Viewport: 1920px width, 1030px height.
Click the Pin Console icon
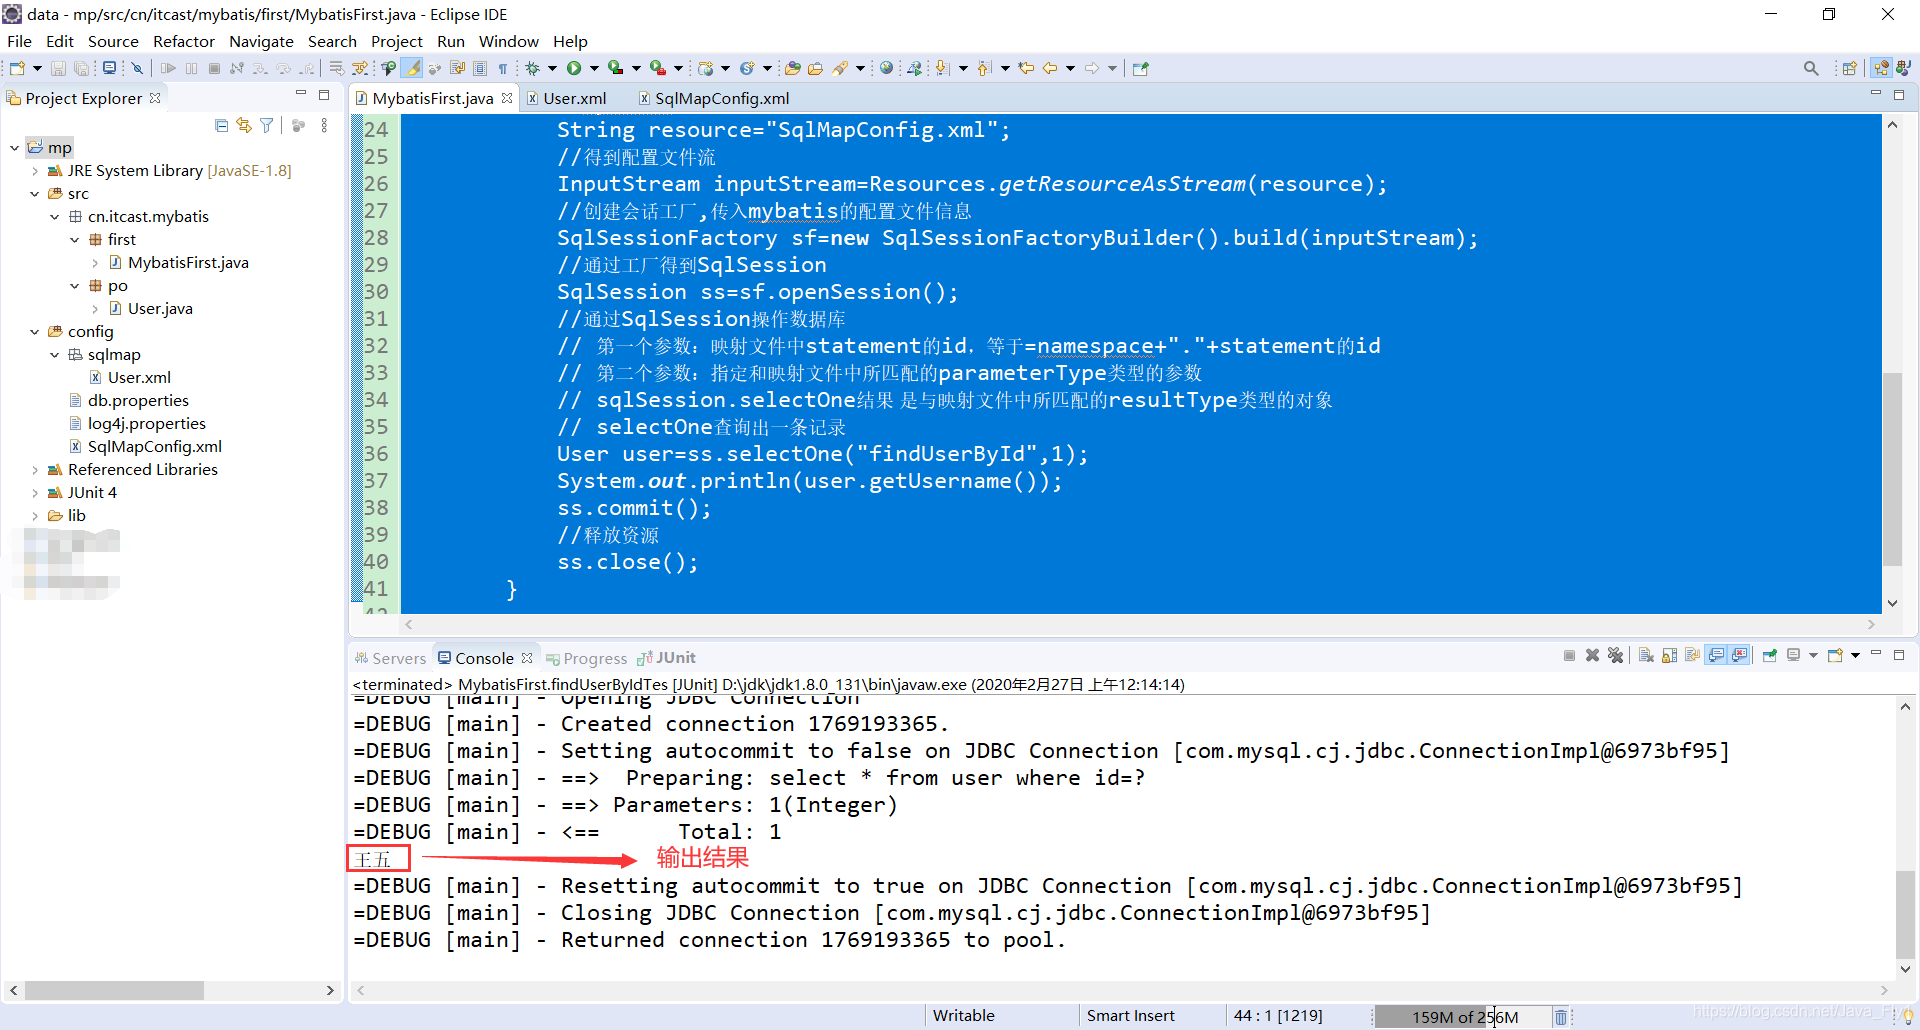point(1770,656)
